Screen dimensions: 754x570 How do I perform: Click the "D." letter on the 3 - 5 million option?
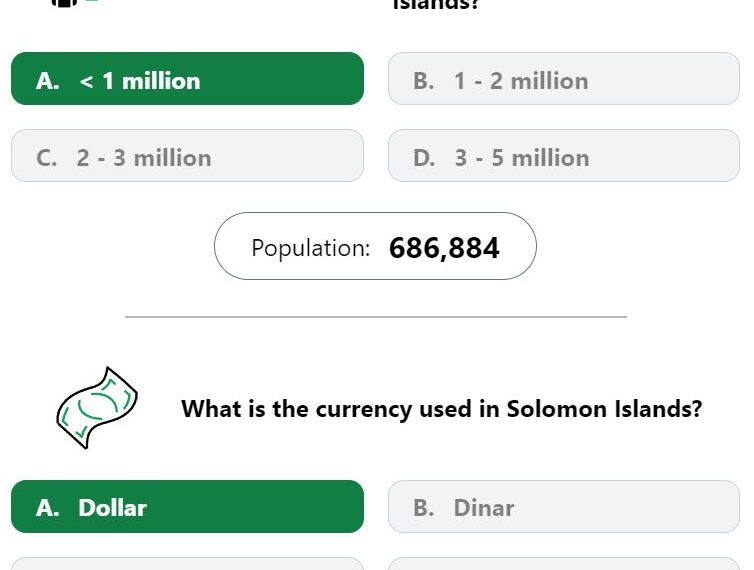424,158
